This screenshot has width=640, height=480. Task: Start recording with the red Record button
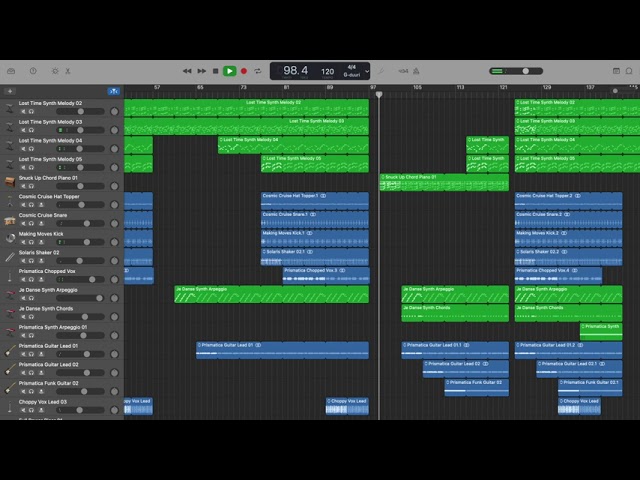(x=244, y=71)
